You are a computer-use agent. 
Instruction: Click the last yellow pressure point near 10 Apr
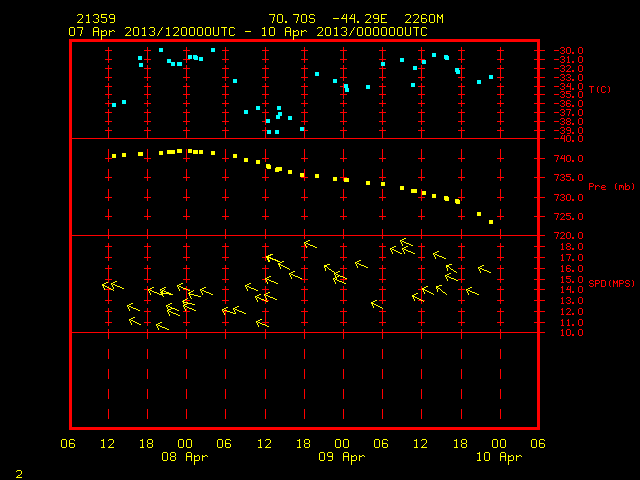click(x=491, y=222)
